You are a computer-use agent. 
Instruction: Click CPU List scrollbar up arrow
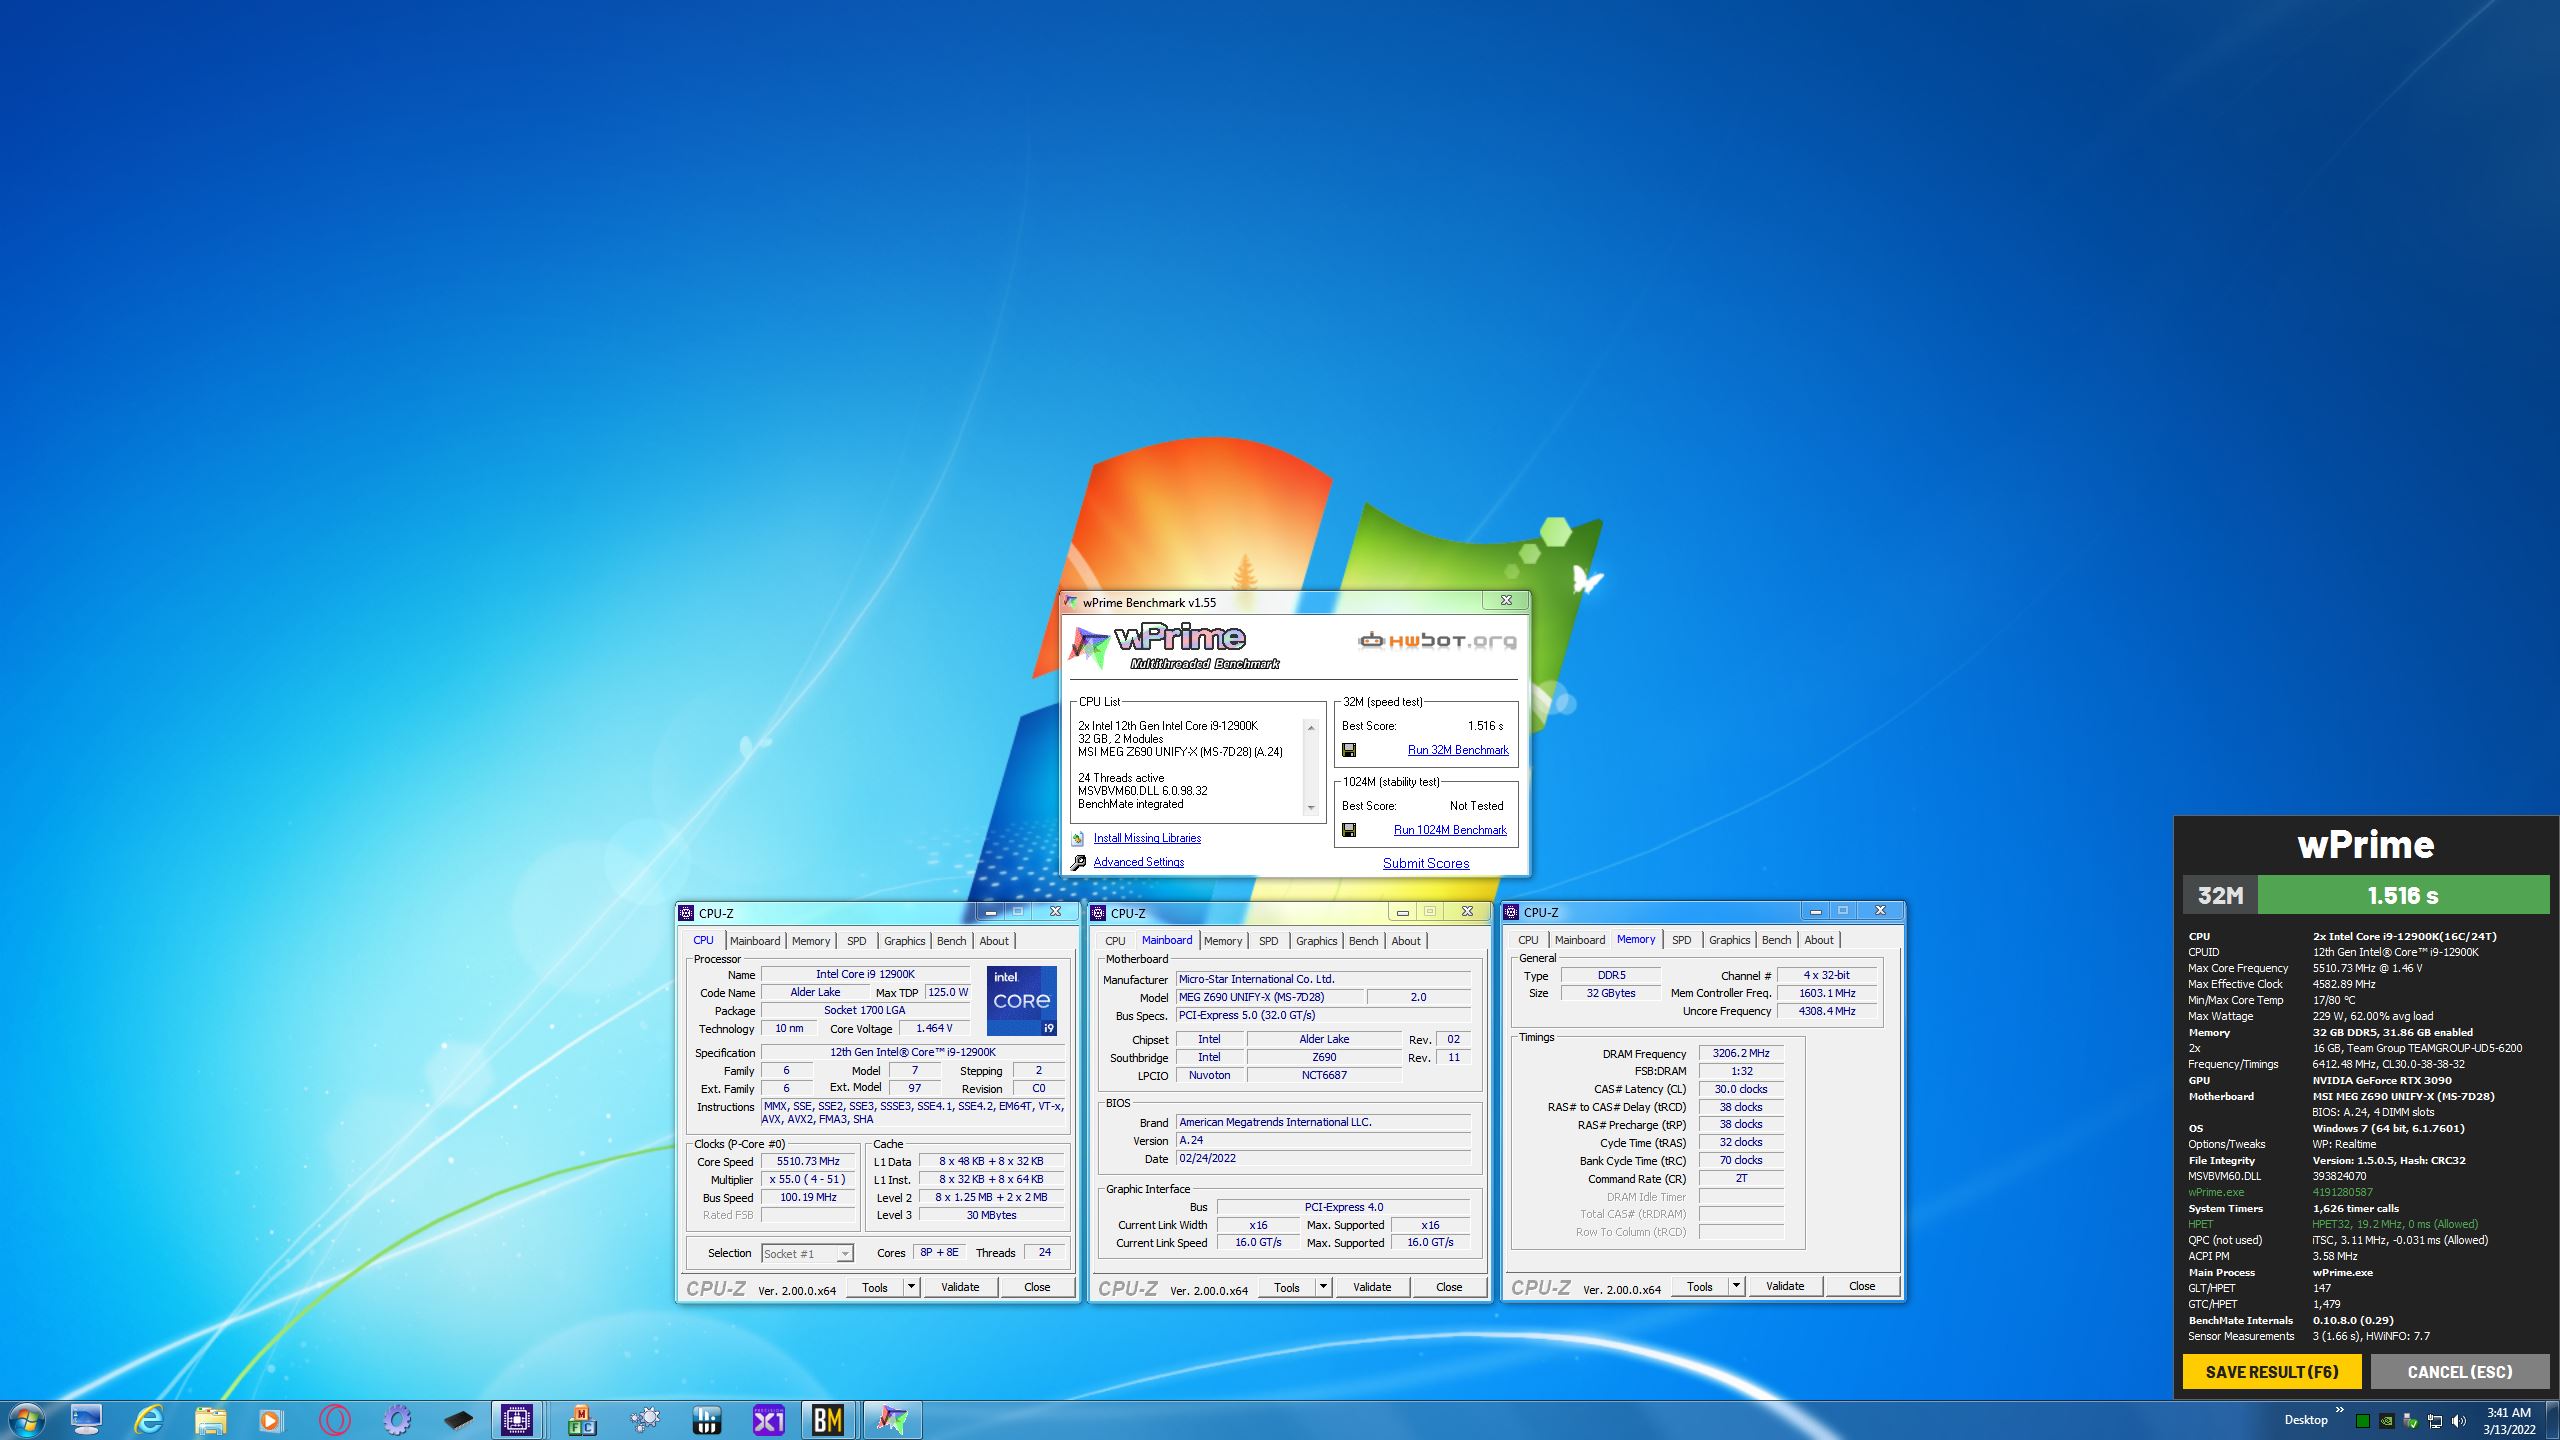coord(1311,727)
